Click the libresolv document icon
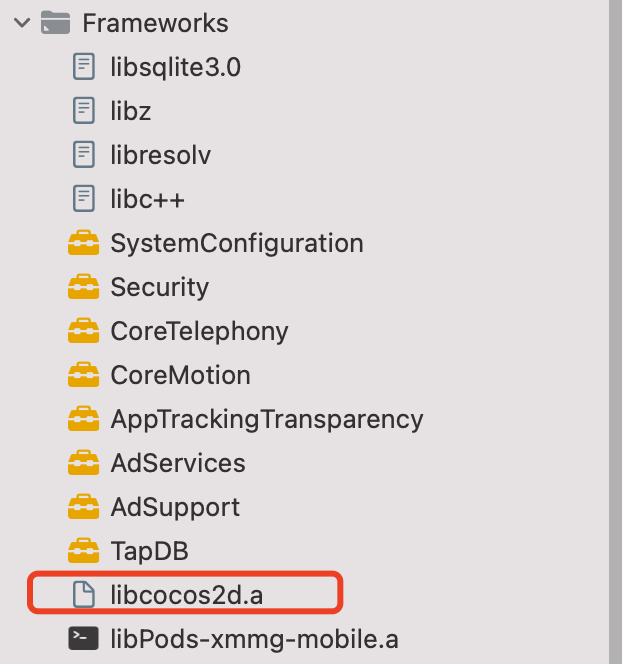This screenshot has height=664, width=622. [x=84, y=155]
